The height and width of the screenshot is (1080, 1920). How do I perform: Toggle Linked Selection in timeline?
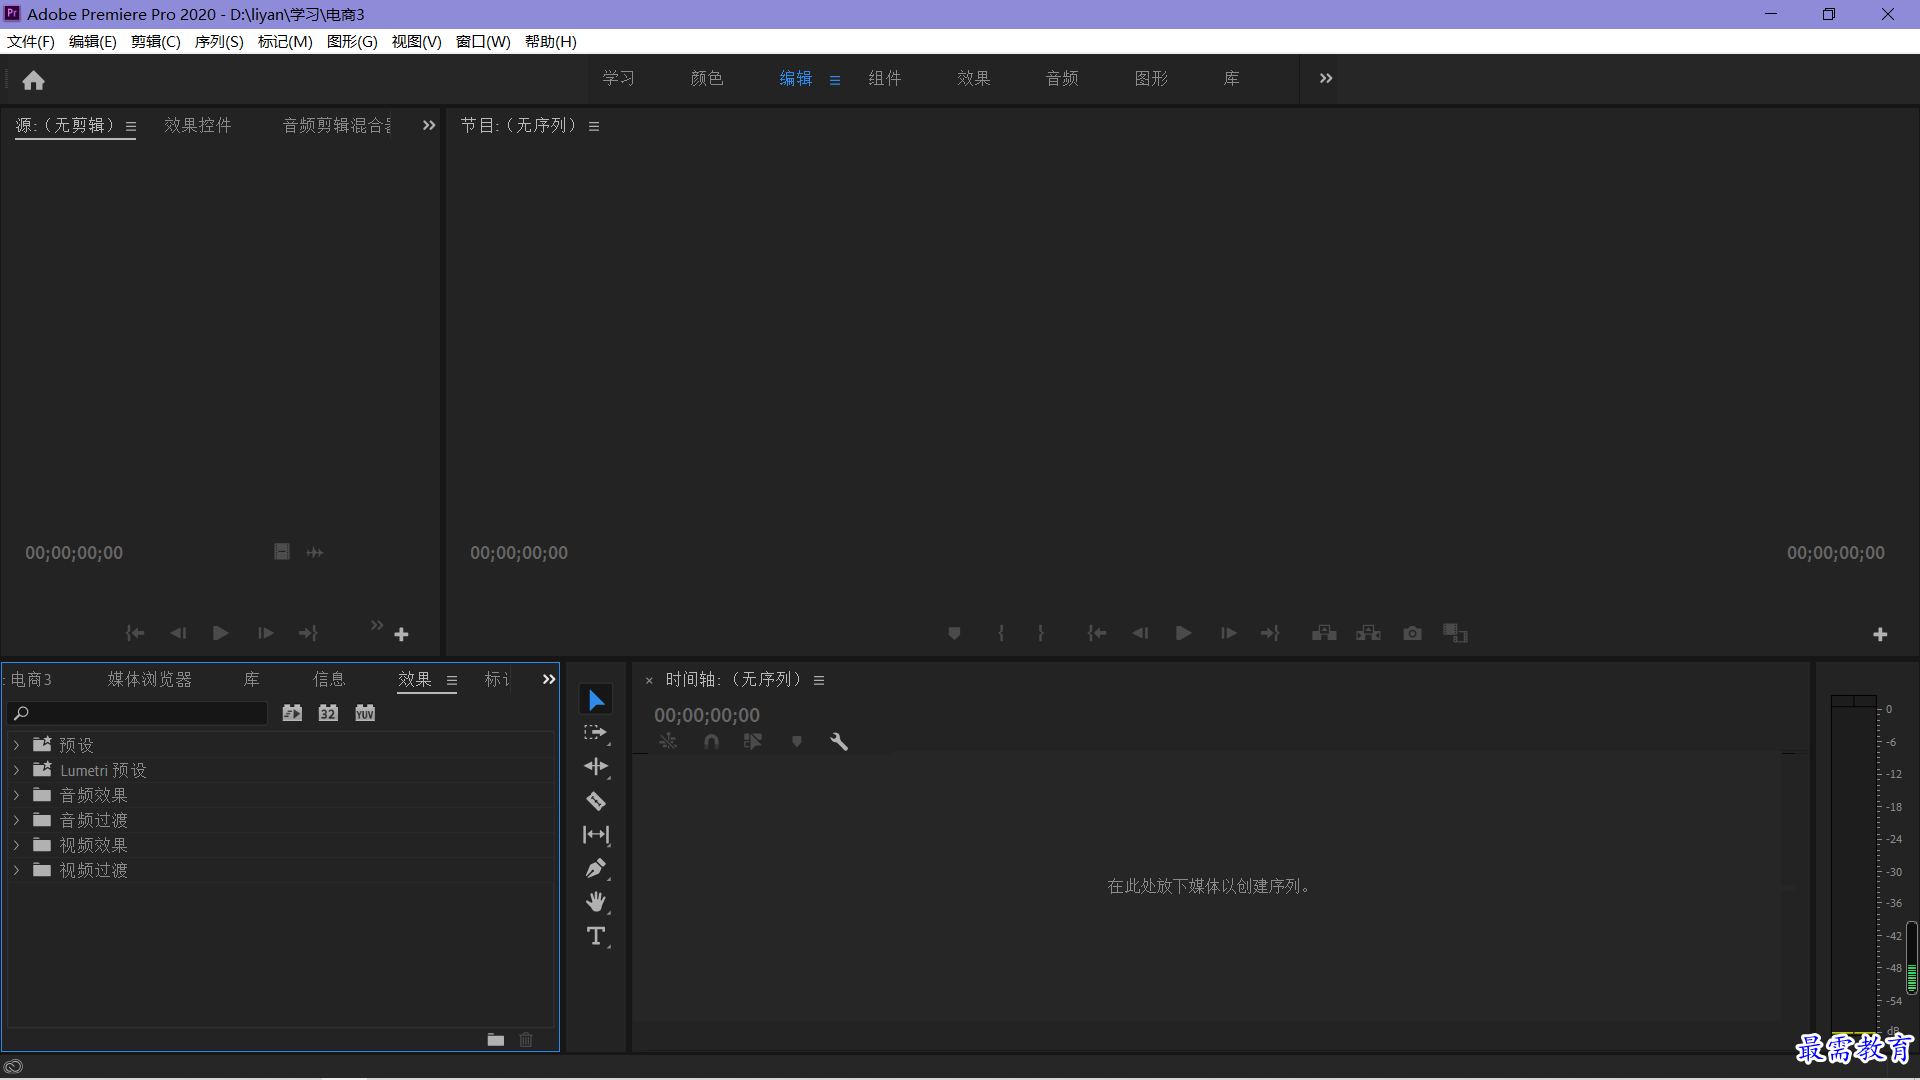click(x=753, y=742)
